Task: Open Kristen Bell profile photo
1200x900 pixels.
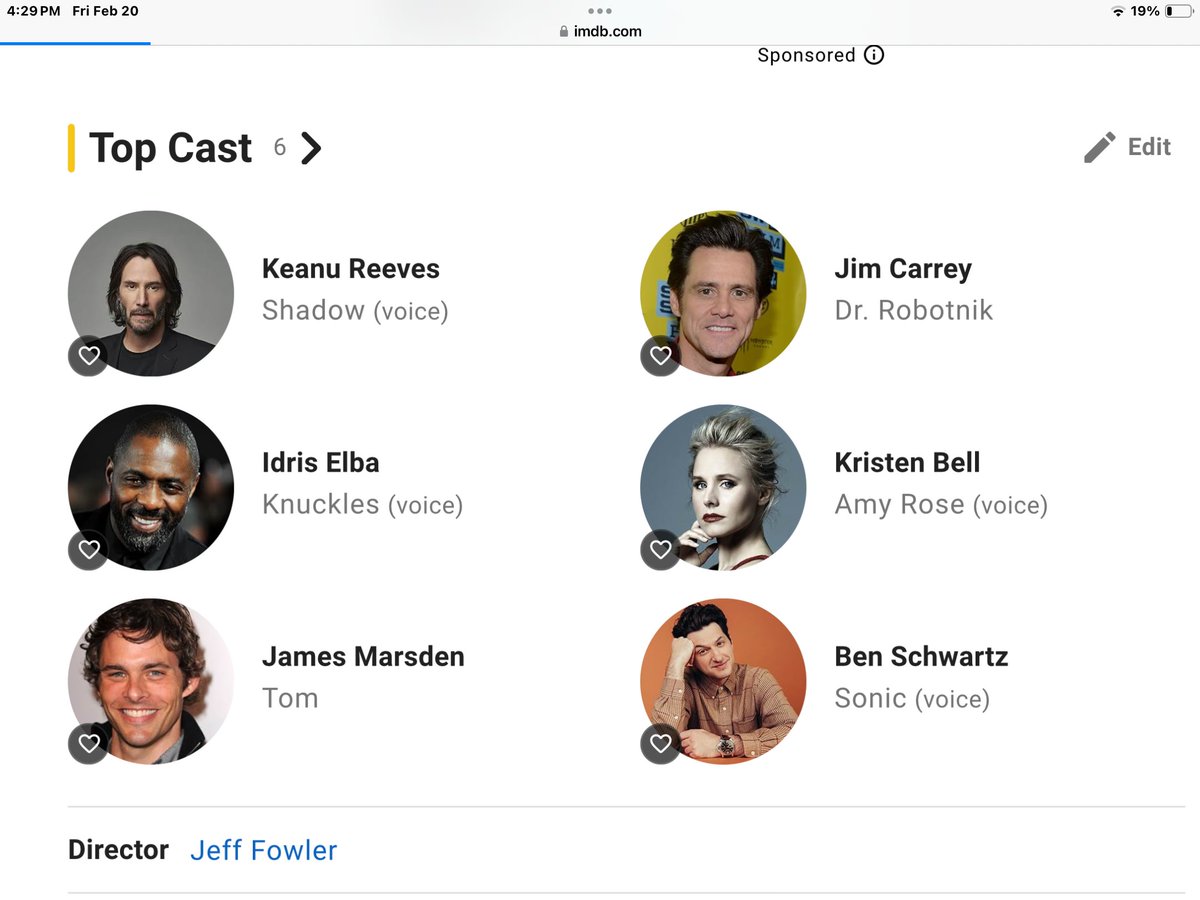Action: coord(723,487)
